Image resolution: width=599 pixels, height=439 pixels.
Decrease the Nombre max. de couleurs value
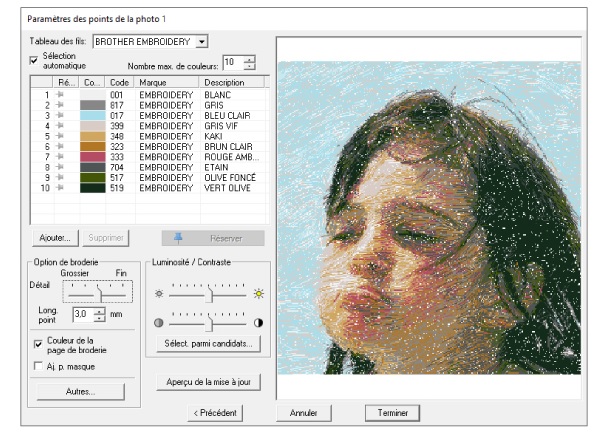pyautogui.click(x=250, y=66)
